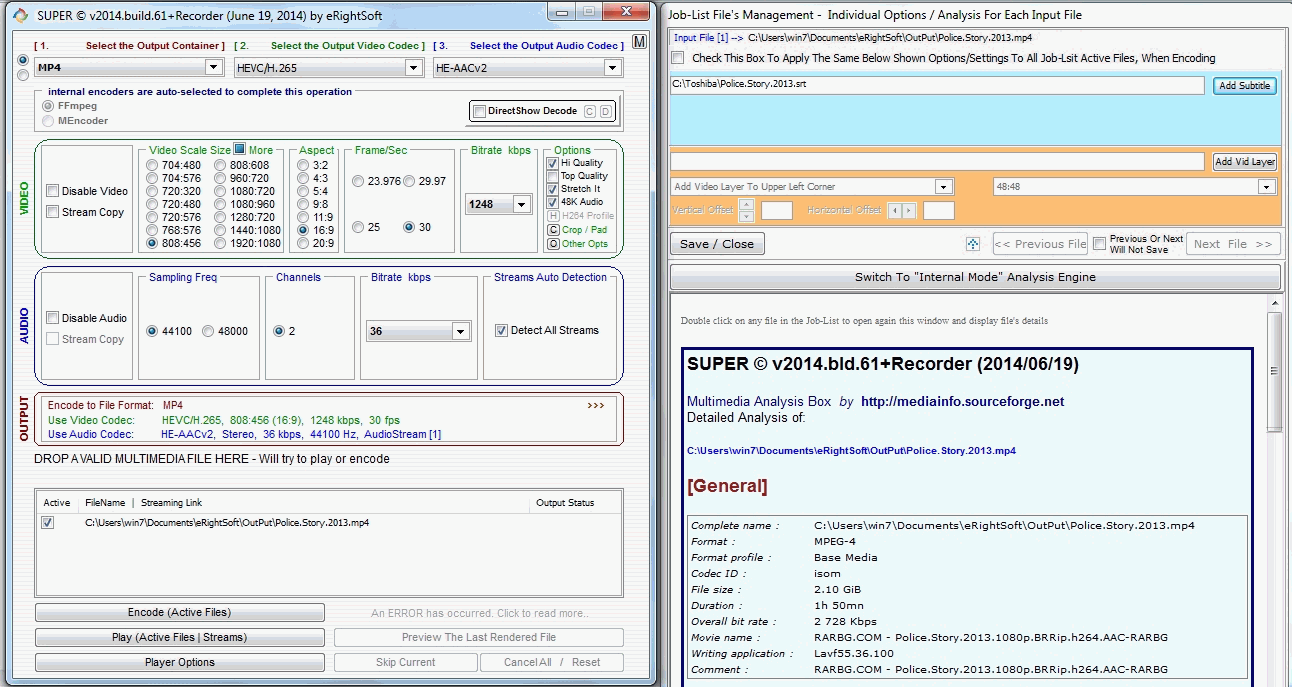1292x687 pixels.
Task: Select the 1920:1080 video scale size
Action: point(222,243)
